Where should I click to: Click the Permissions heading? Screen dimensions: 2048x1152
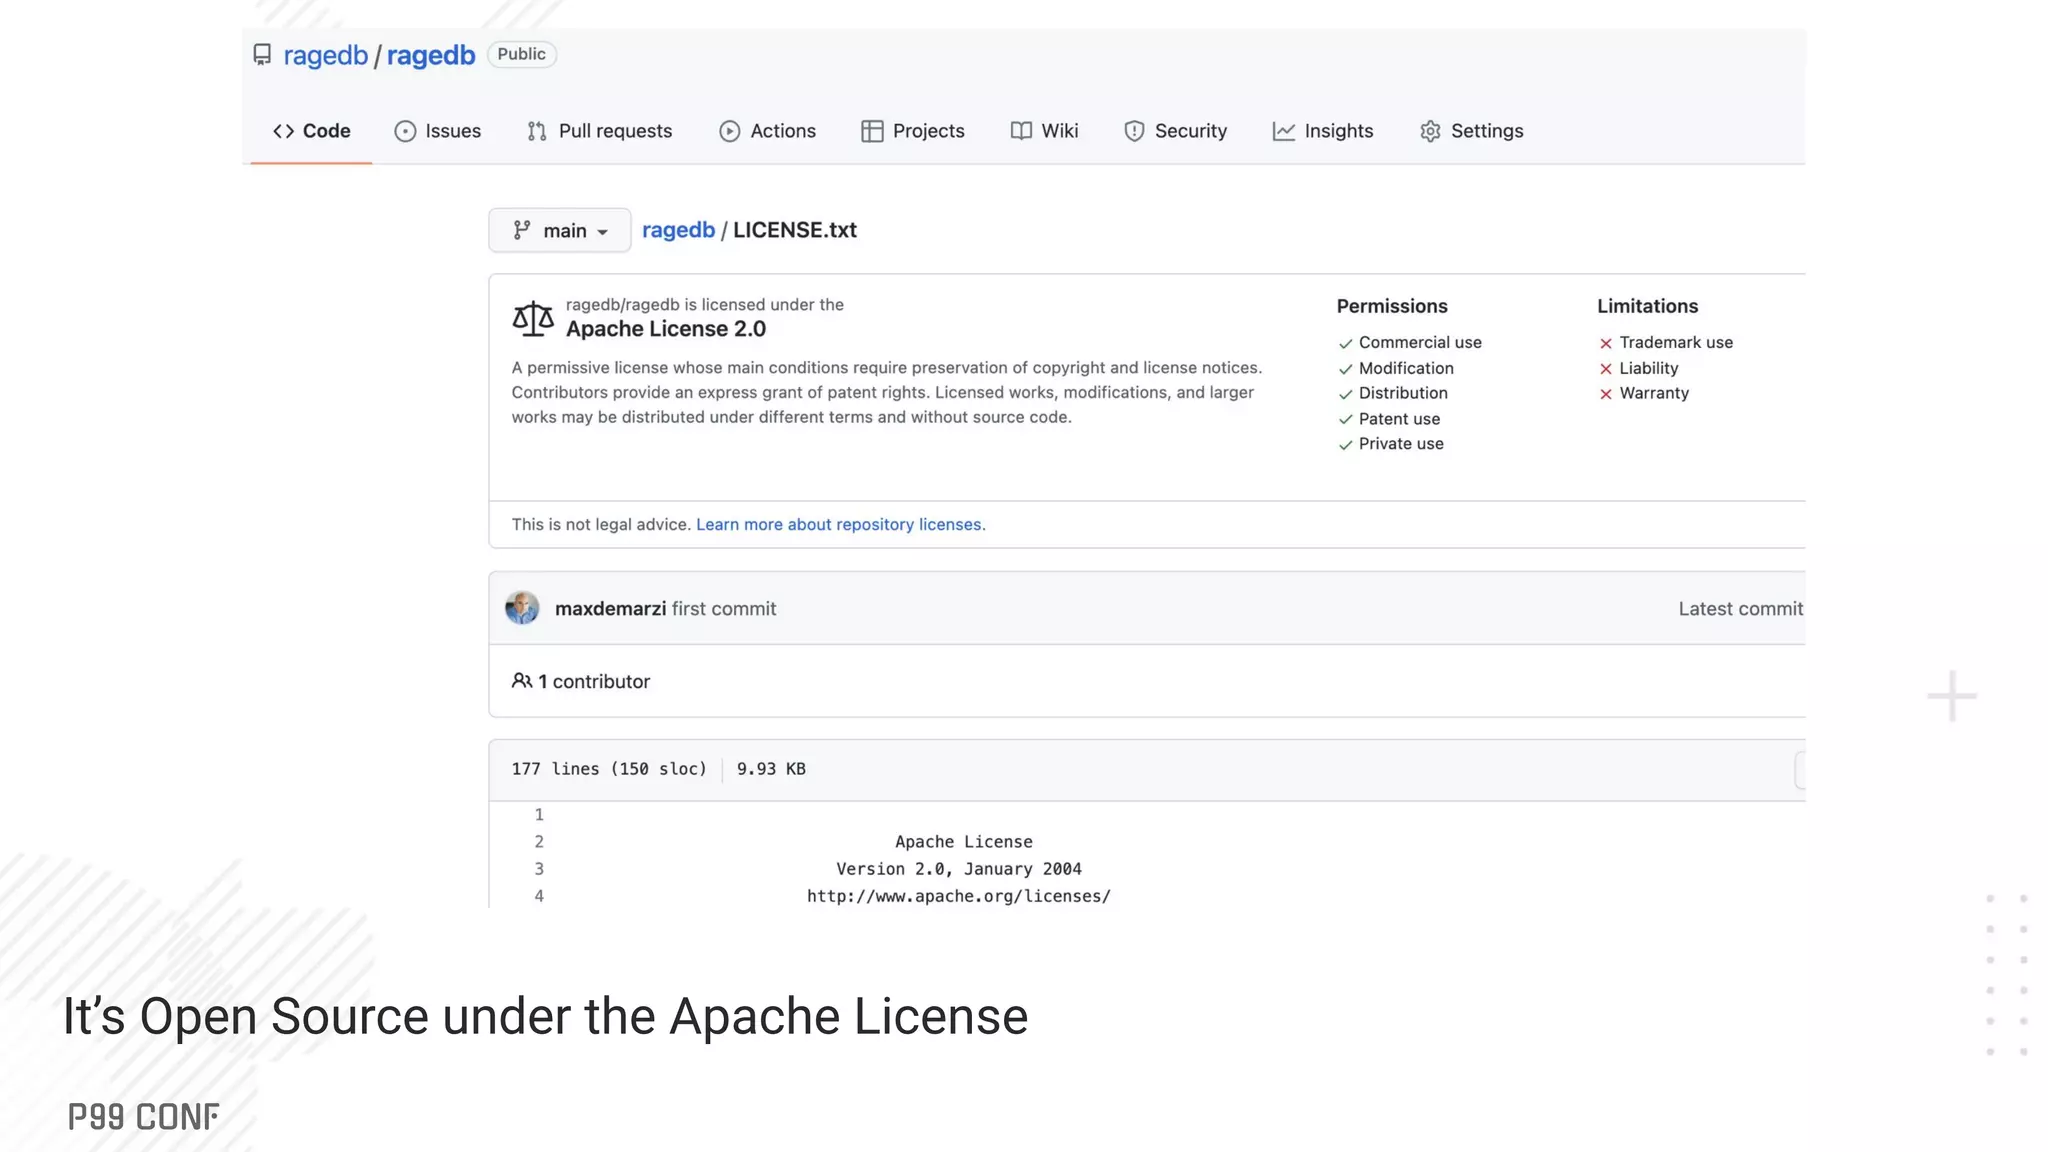coord(1392,306)
